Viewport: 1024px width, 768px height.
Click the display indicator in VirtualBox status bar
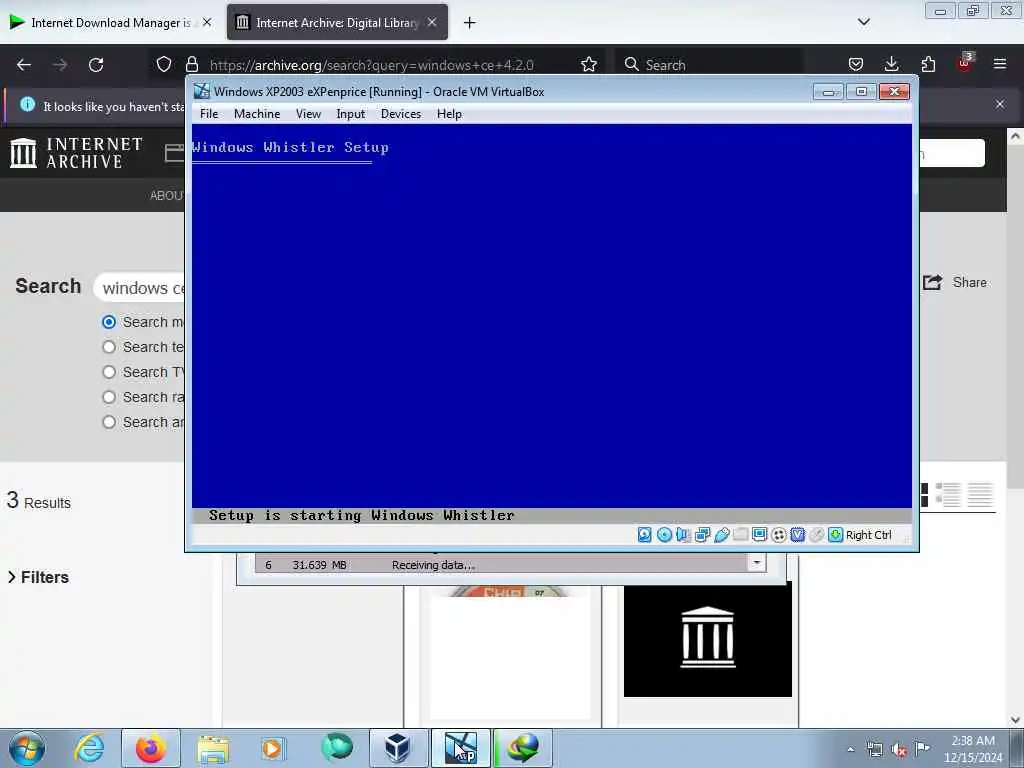(x=760, y=535)
